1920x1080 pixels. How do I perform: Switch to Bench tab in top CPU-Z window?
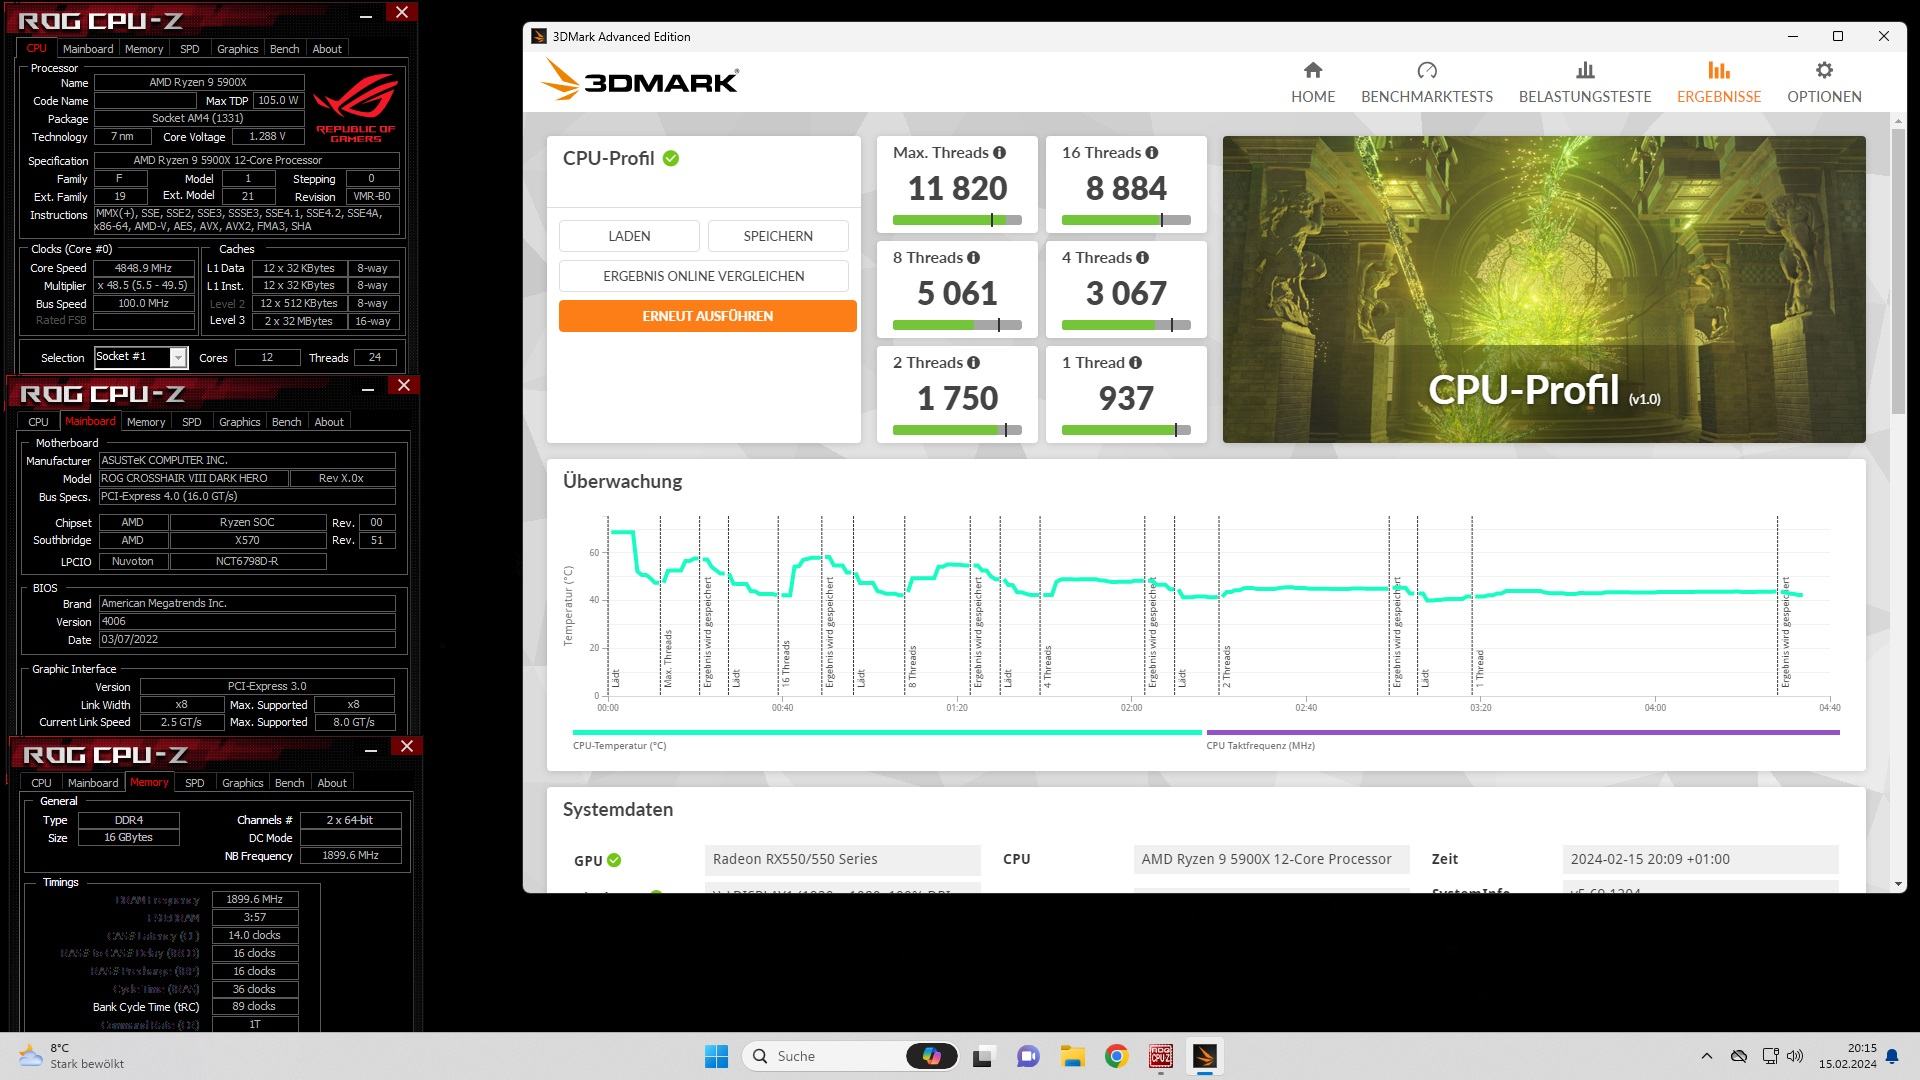pyautogui.click(x=284, y=49)
